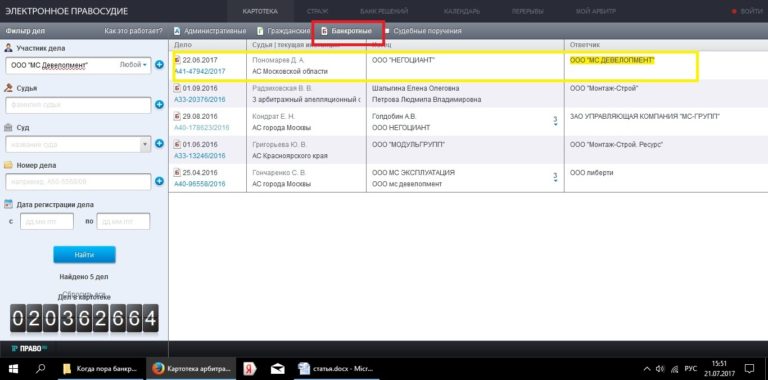Add another judge with plus icon

(x=159, y=105)
